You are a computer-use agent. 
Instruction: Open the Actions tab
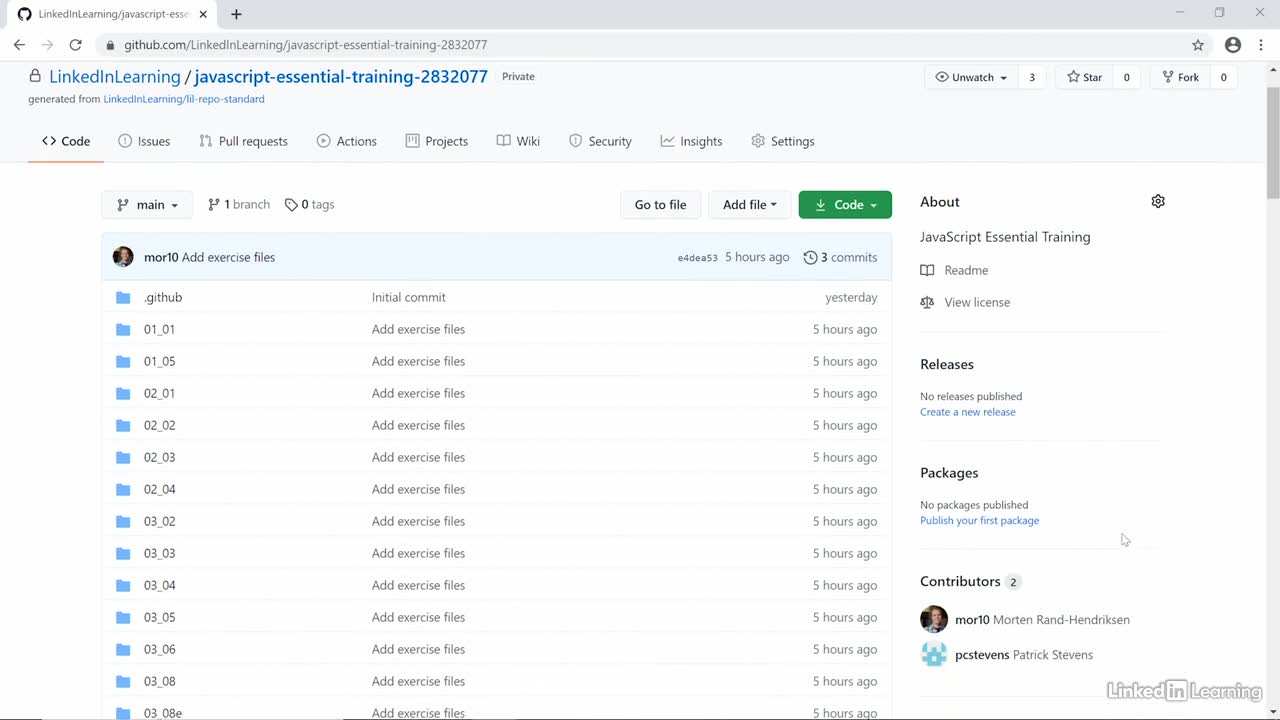347,141
